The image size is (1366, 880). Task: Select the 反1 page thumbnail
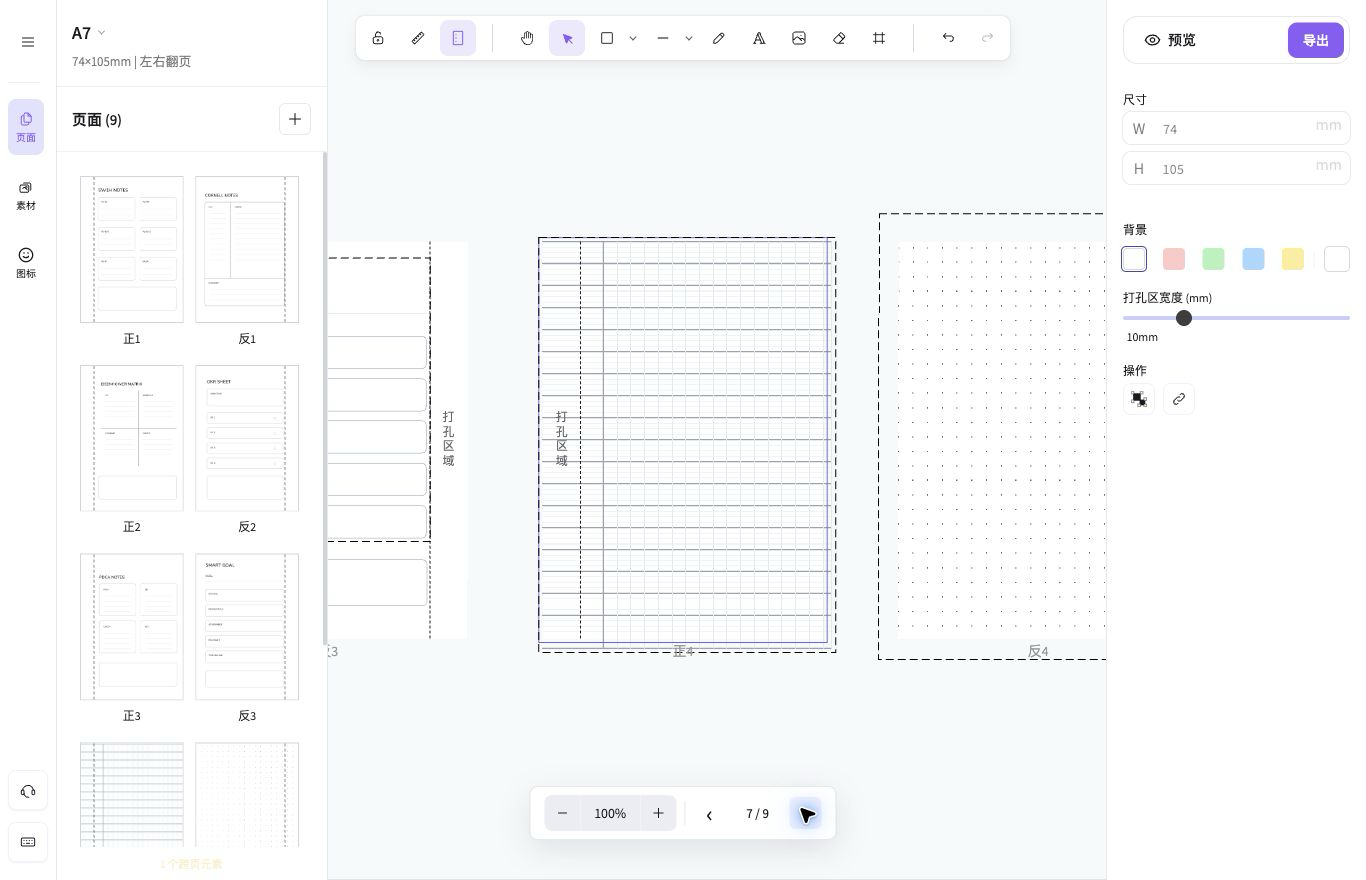(x=247, y=249)
